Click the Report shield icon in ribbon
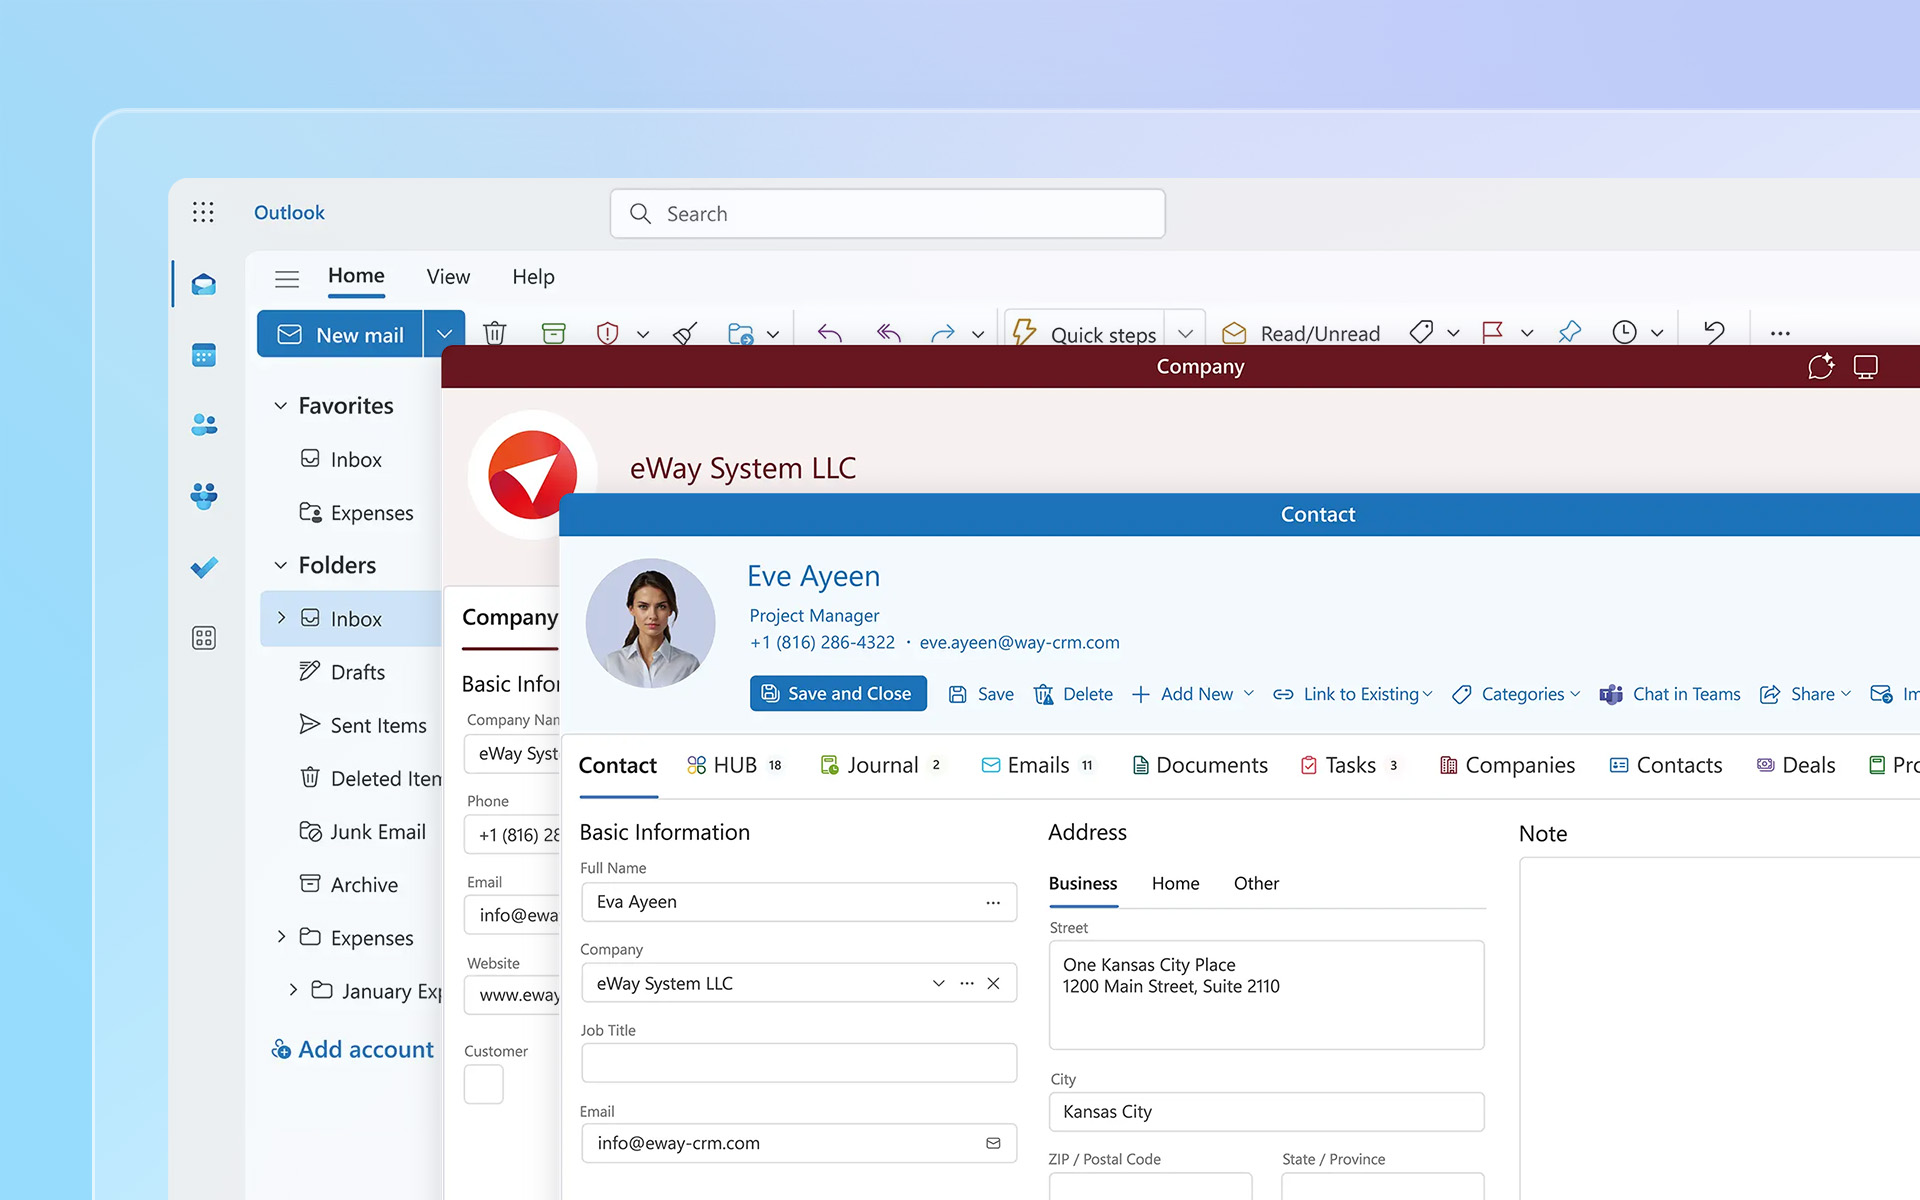This screenshot has height=1200, width=1920. tap(607, 332)
